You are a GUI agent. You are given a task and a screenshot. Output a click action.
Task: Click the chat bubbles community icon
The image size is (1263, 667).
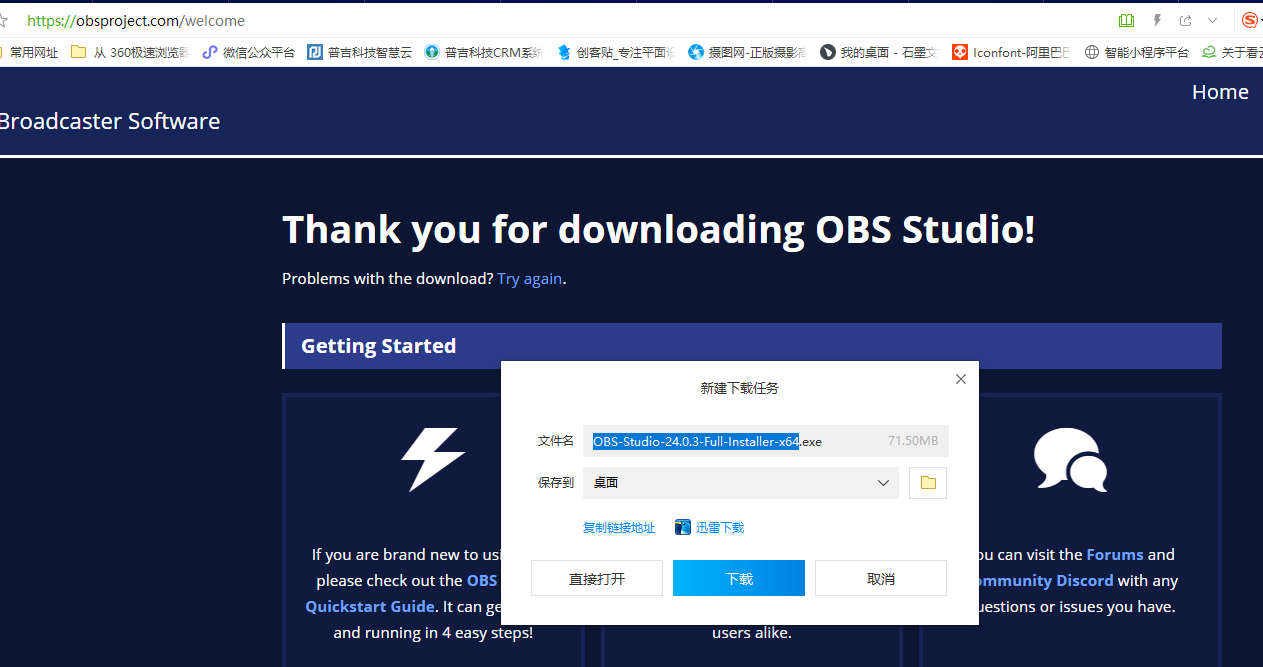[1070, 460]
